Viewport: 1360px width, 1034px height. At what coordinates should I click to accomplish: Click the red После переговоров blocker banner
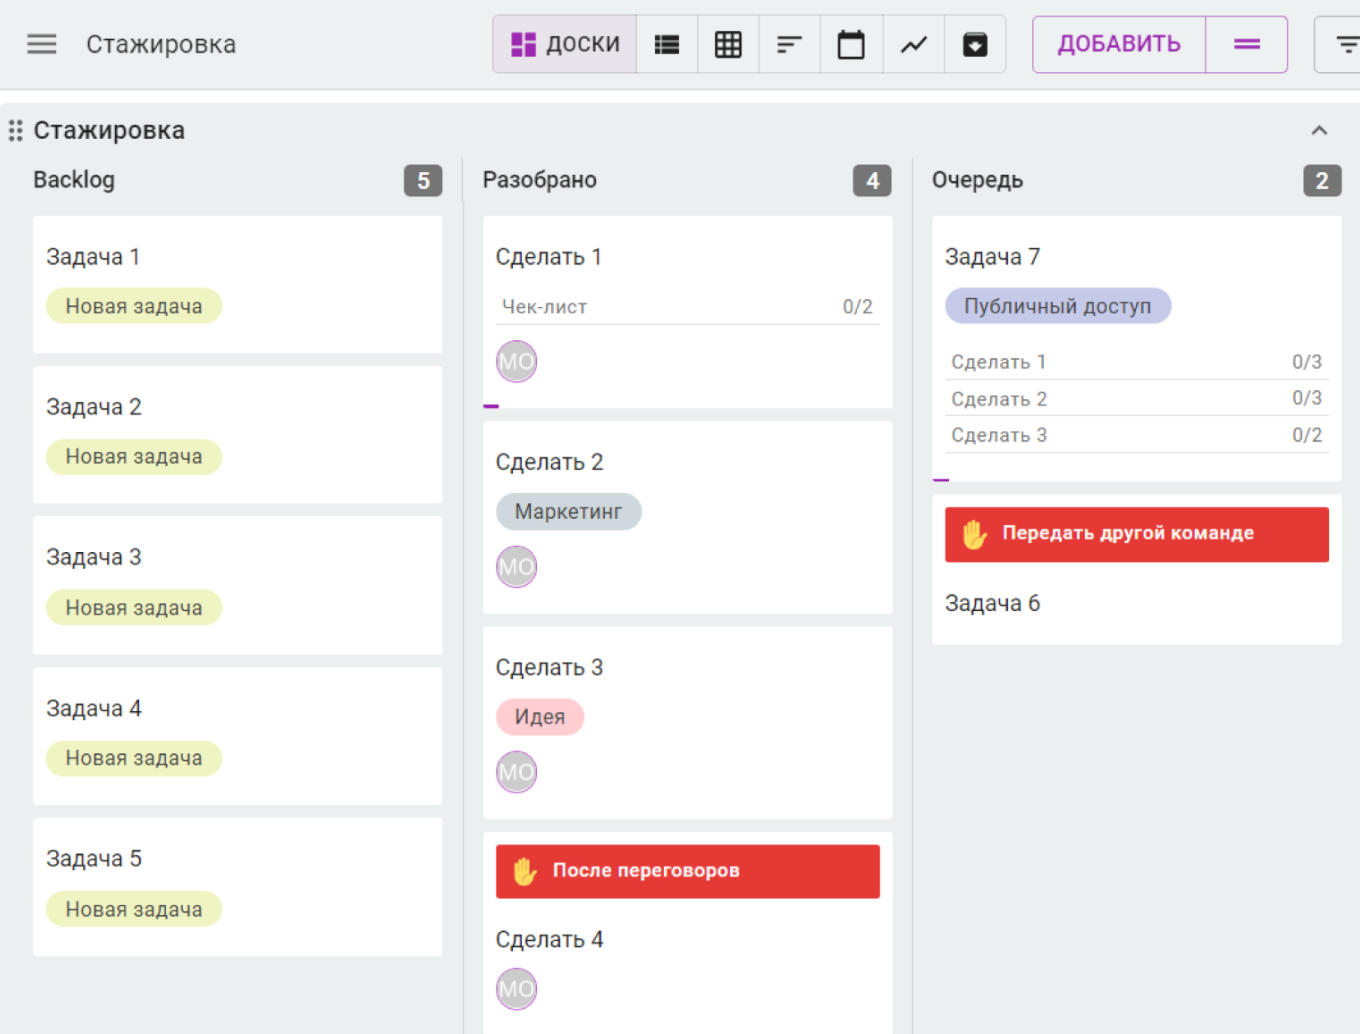(x=687, y=871)
